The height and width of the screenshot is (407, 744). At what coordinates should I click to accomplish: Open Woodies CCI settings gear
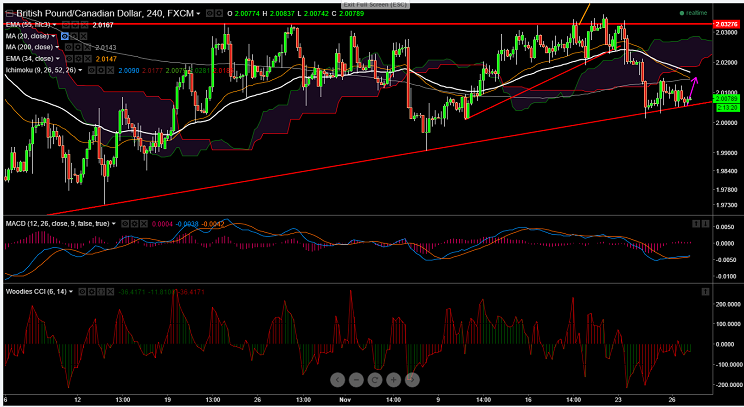92,292
